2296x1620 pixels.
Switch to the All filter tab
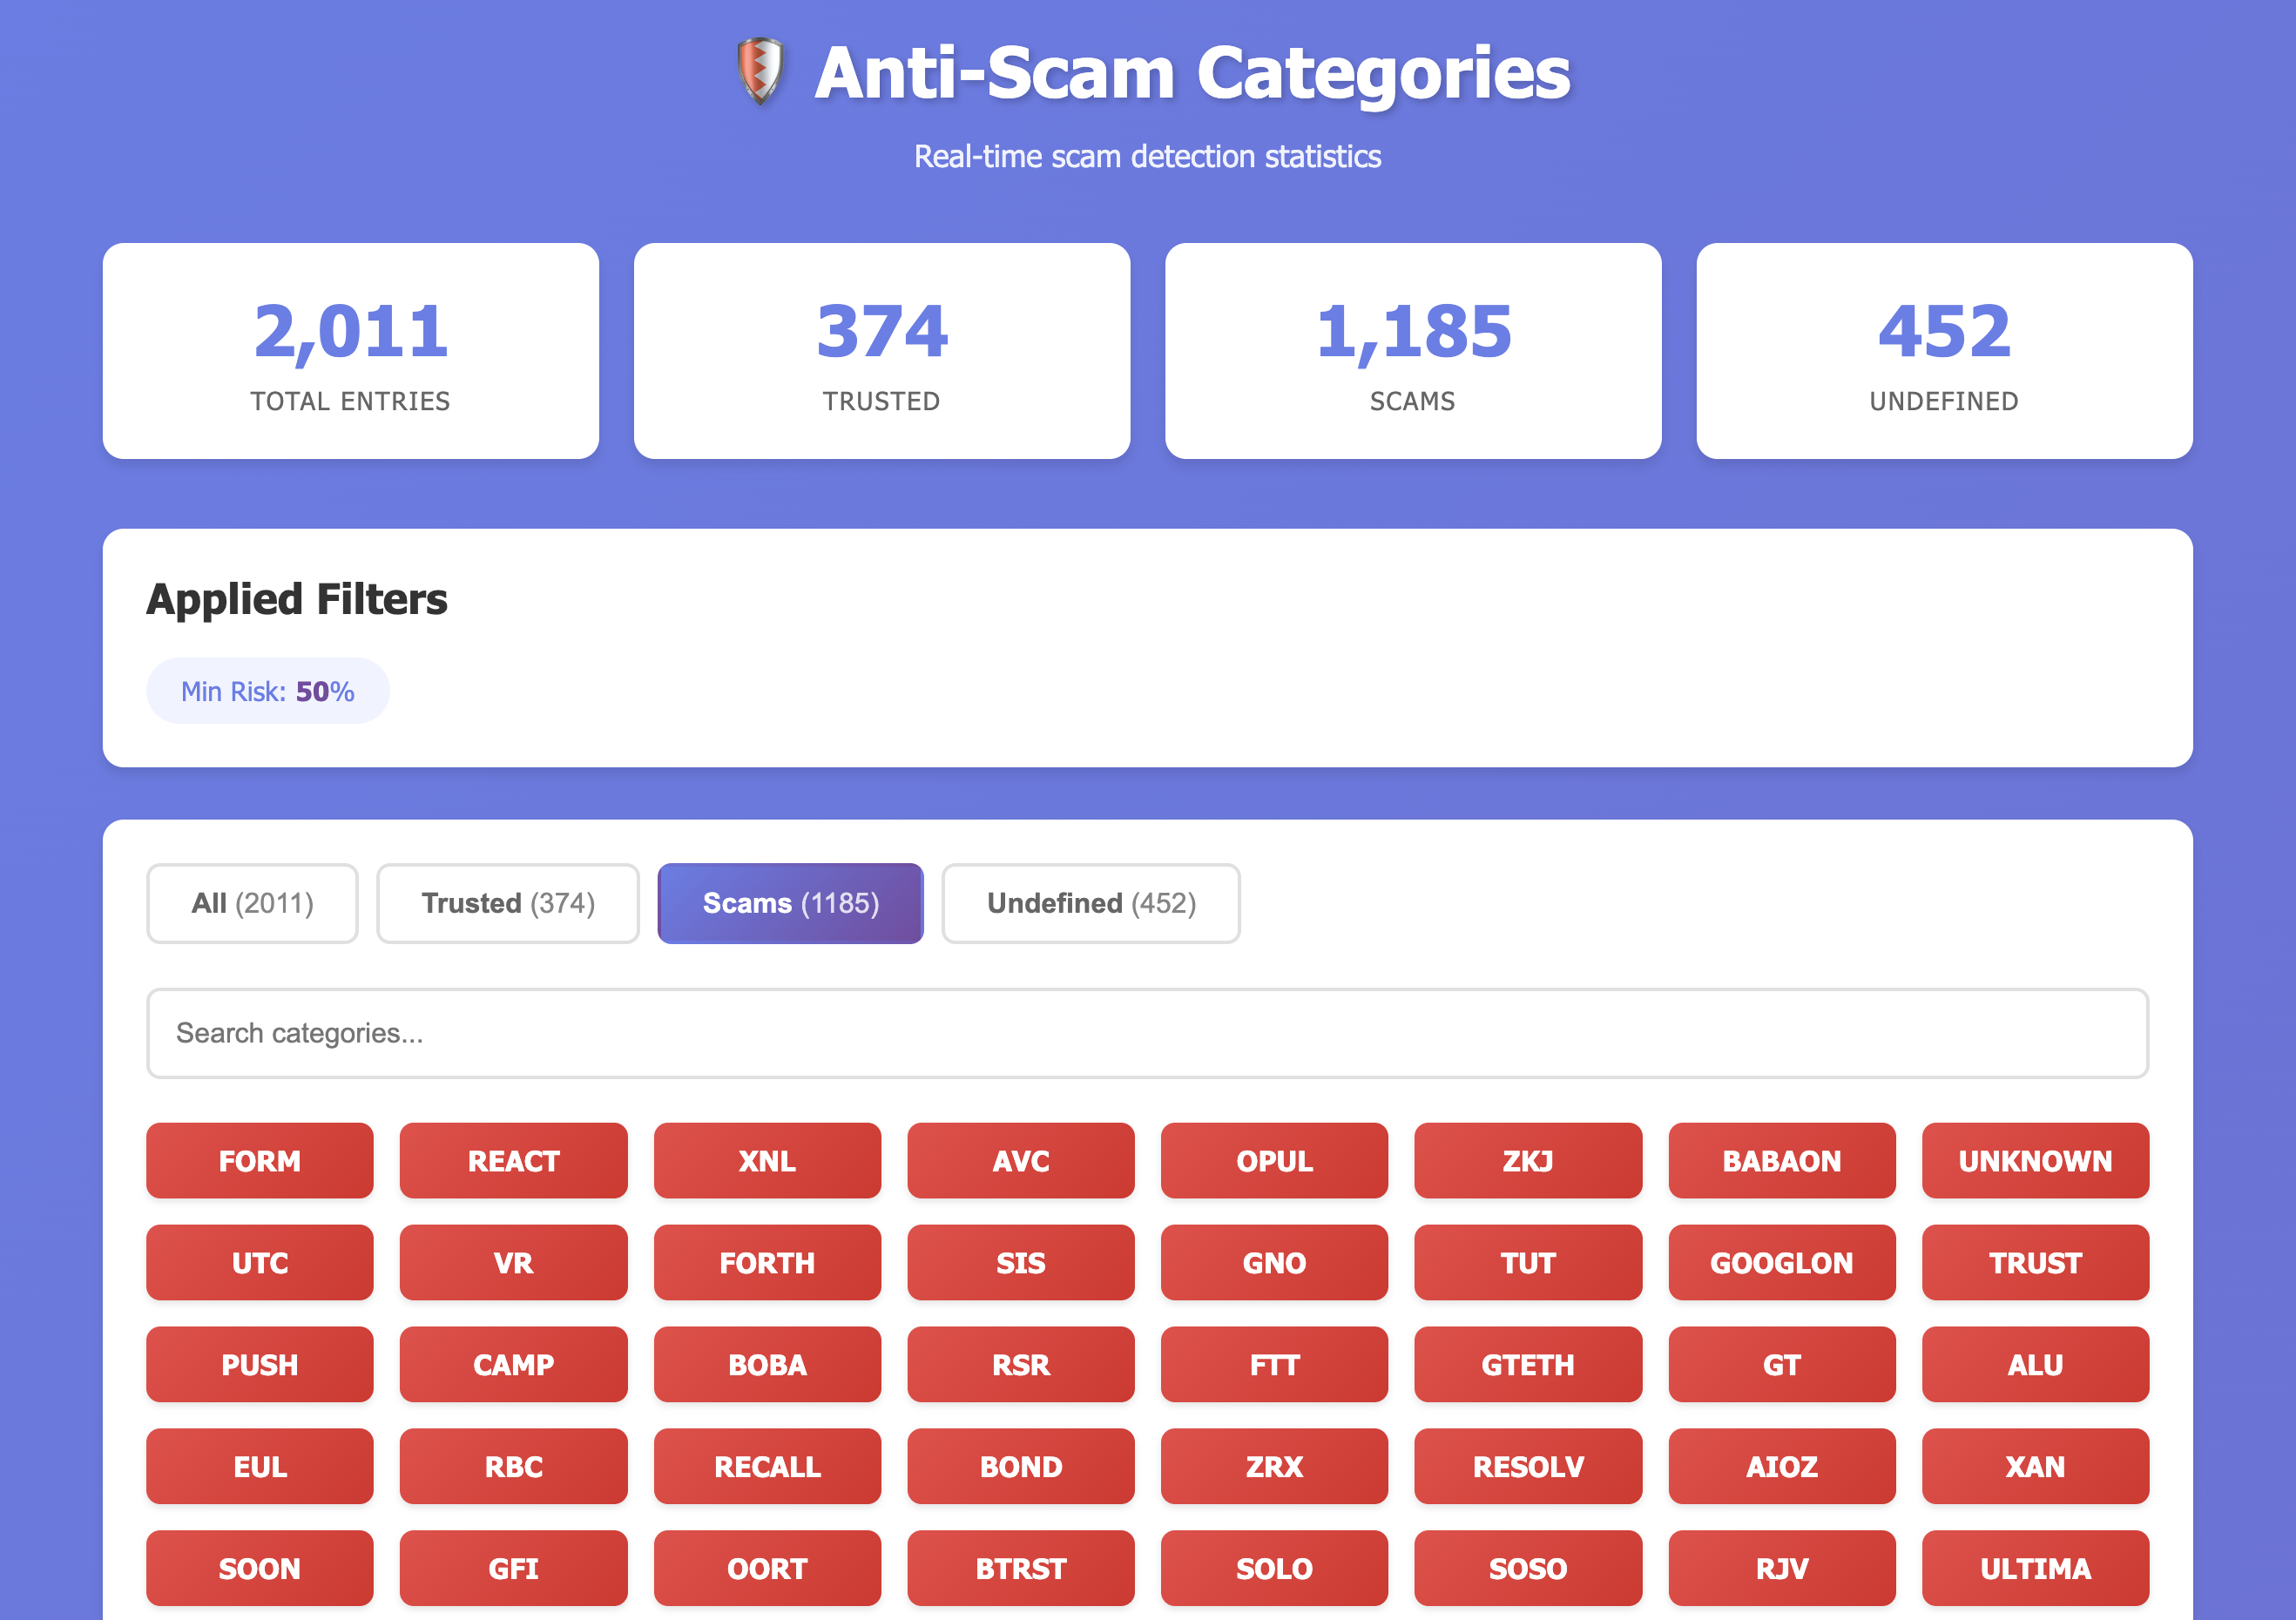coord(251,903)
